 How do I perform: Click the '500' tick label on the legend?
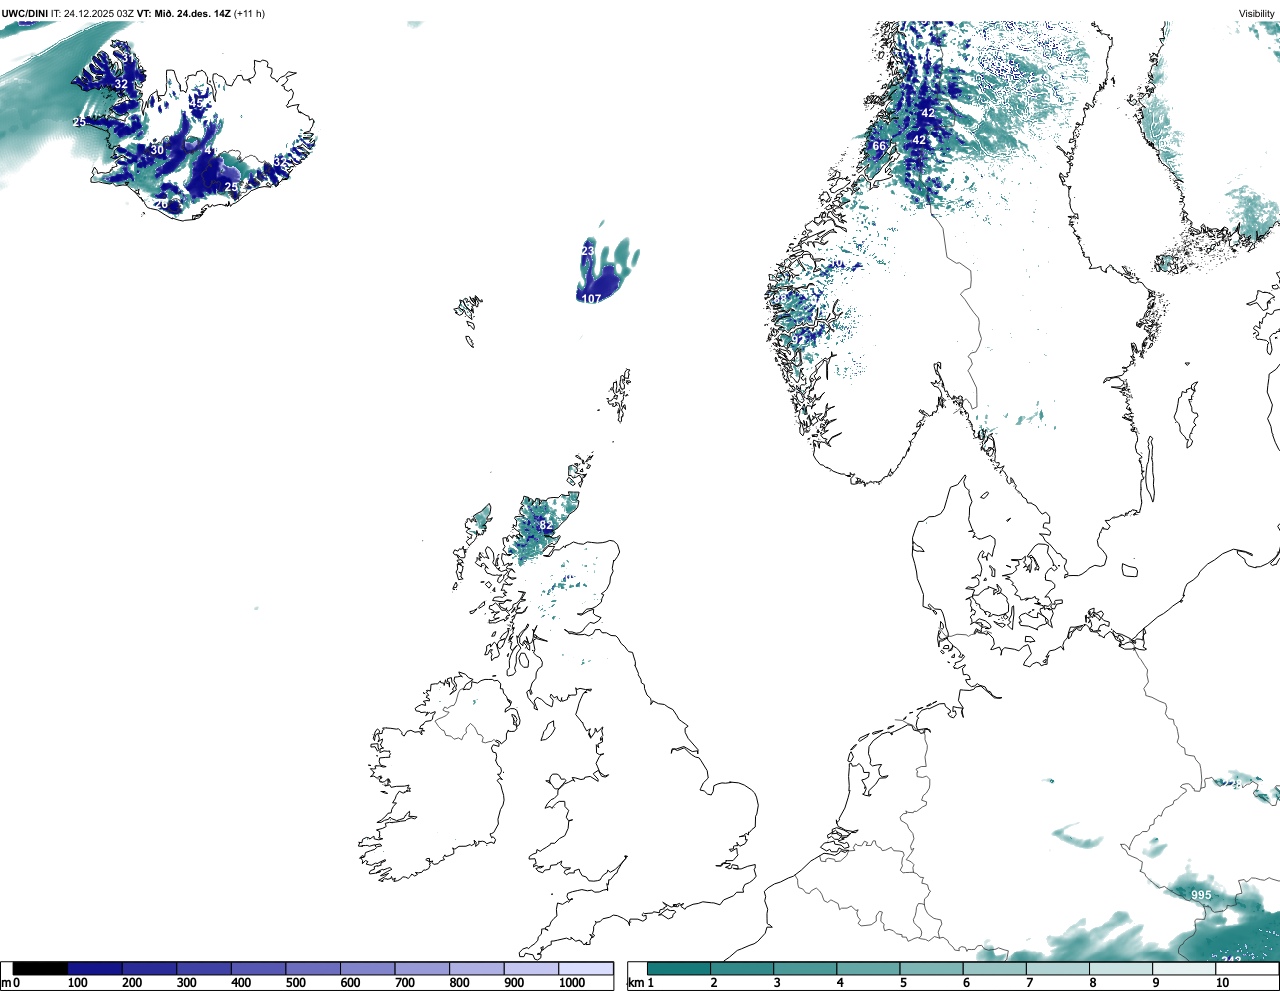click(x=295, y=983)
